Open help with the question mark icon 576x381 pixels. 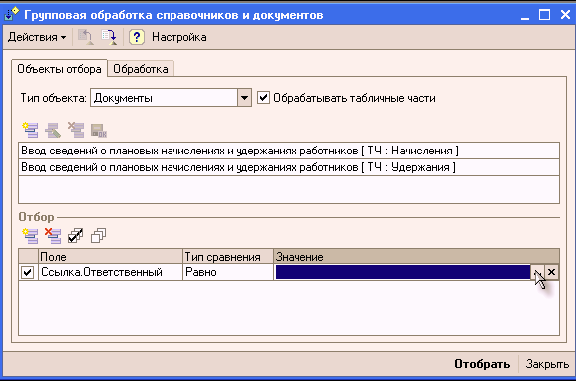click(136, 37)
